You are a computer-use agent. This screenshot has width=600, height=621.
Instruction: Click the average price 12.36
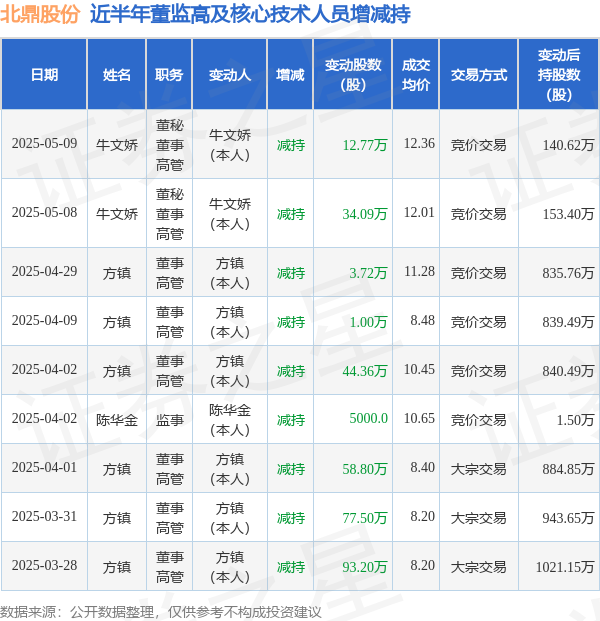(x=419, y=143)
